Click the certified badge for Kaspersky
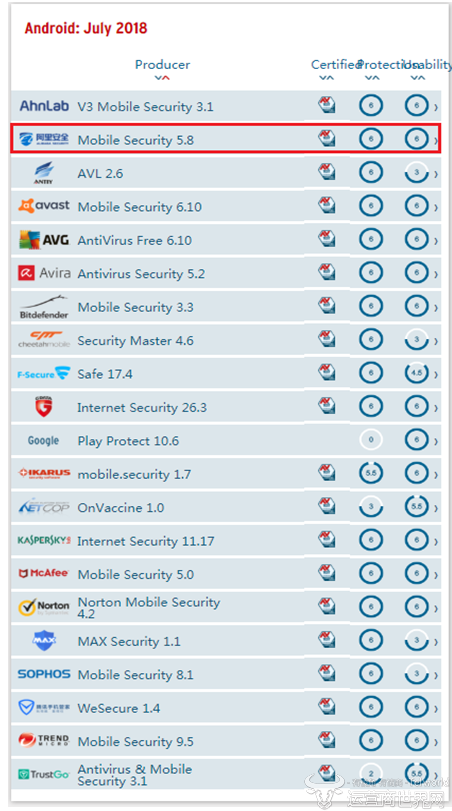Viewport: 452px width, 811px height. [x=326, y=540]
